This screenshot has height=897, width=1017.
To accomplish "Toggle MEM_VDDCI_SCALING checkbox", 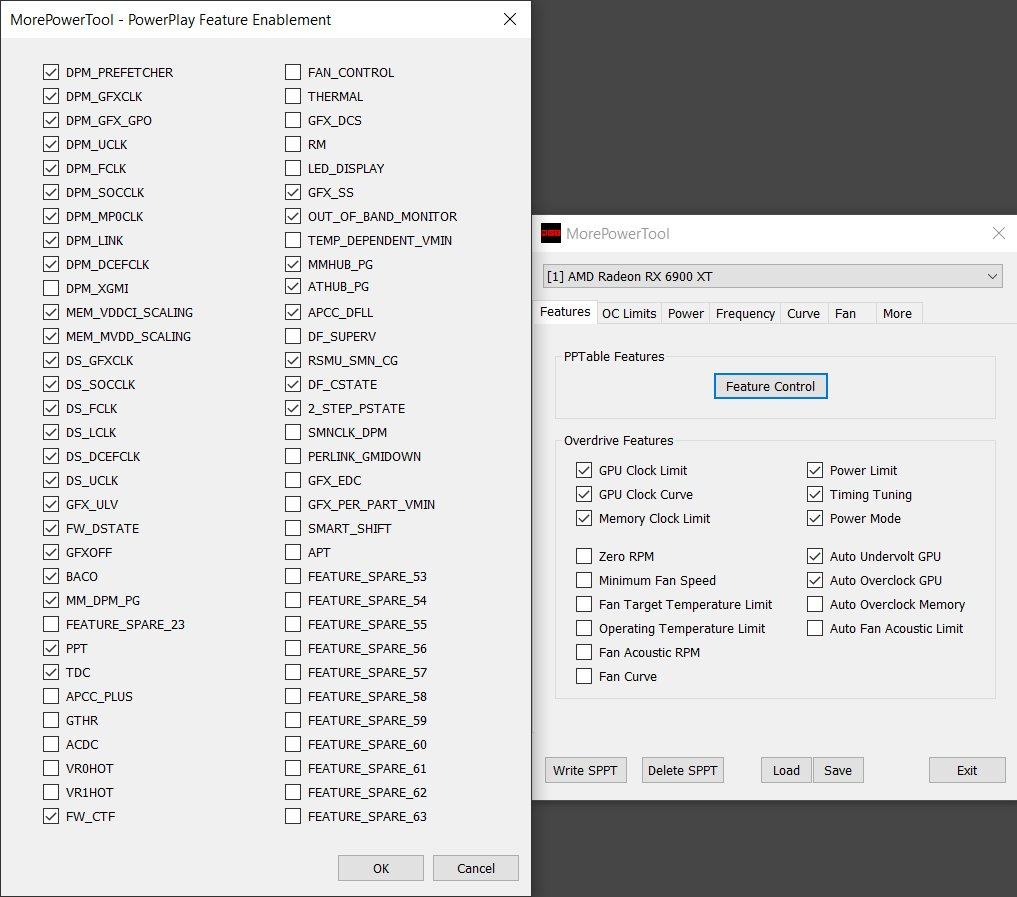I will click(51, 312).
